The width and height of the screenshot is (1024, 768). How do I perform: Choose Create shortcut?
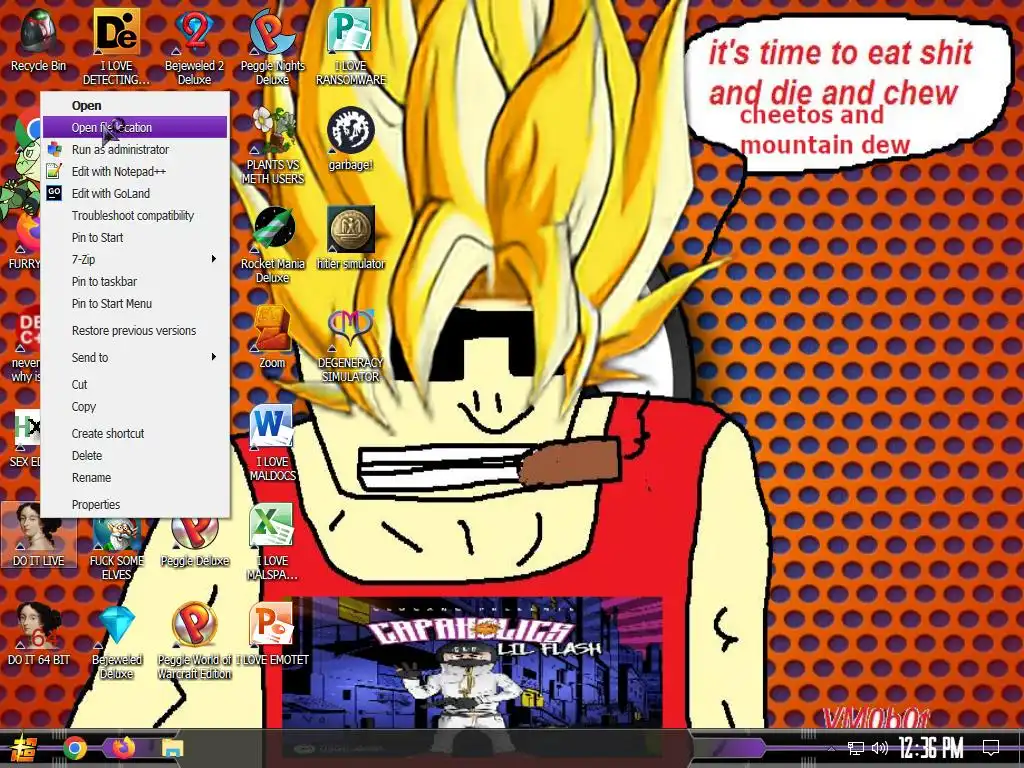tap(135, 434)
